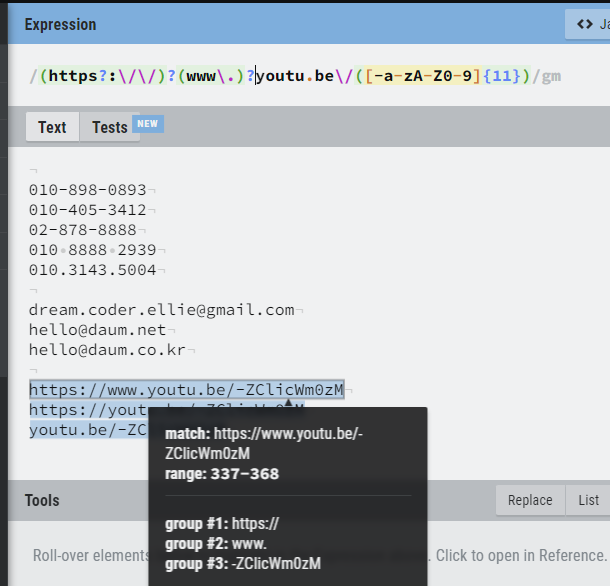Click the email dream.coder.ellie@gmail.com

pyautogui.click(x=162, y=310)
